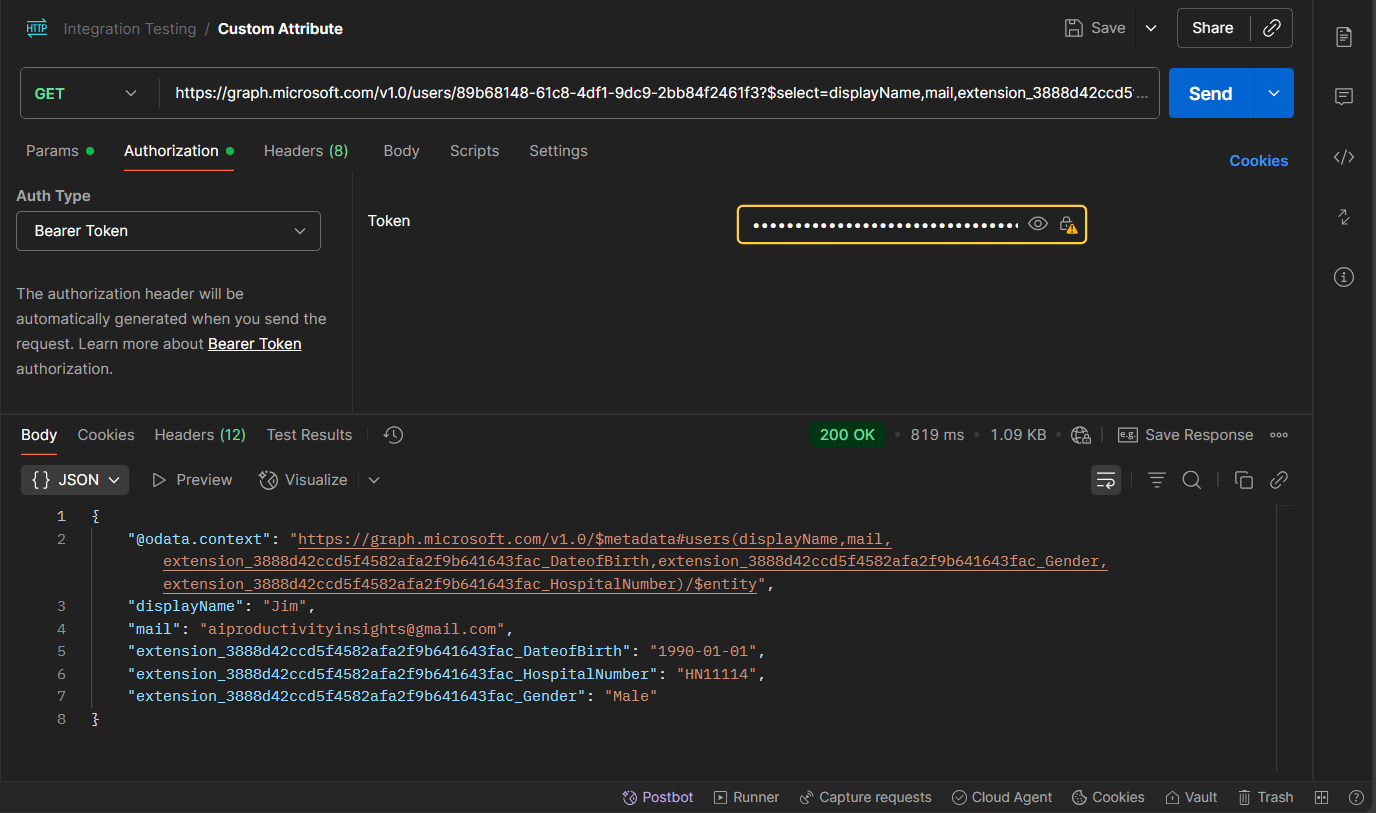This screenshot has width=1376, height=813.
Task: Switch to the Test Results tab
Action: tap(309, 435)
